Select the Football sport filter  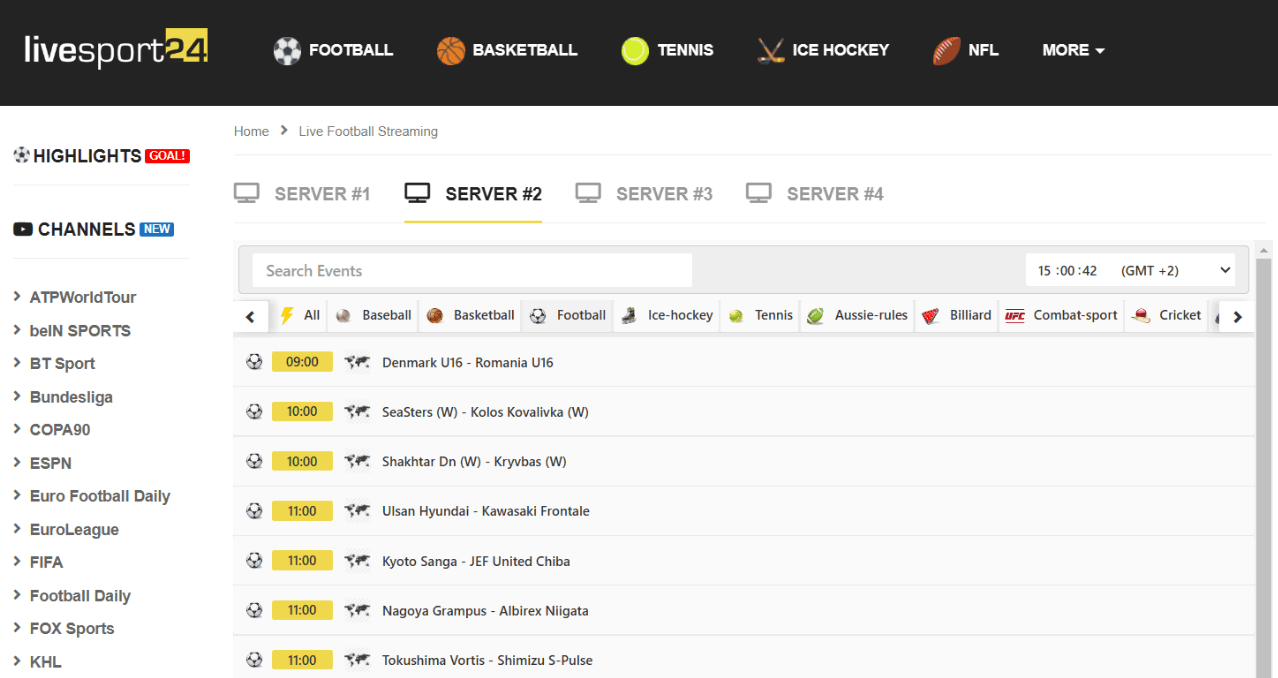tap(567, 315)
